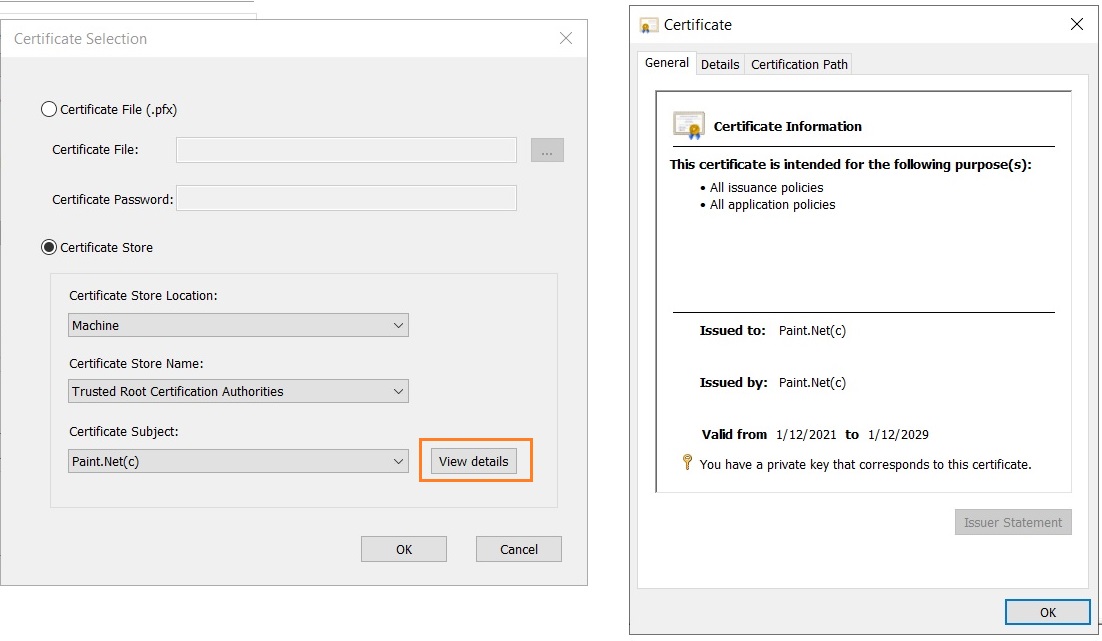
Task: Open the Certificate Store Location dropdown
Action: 238,325
